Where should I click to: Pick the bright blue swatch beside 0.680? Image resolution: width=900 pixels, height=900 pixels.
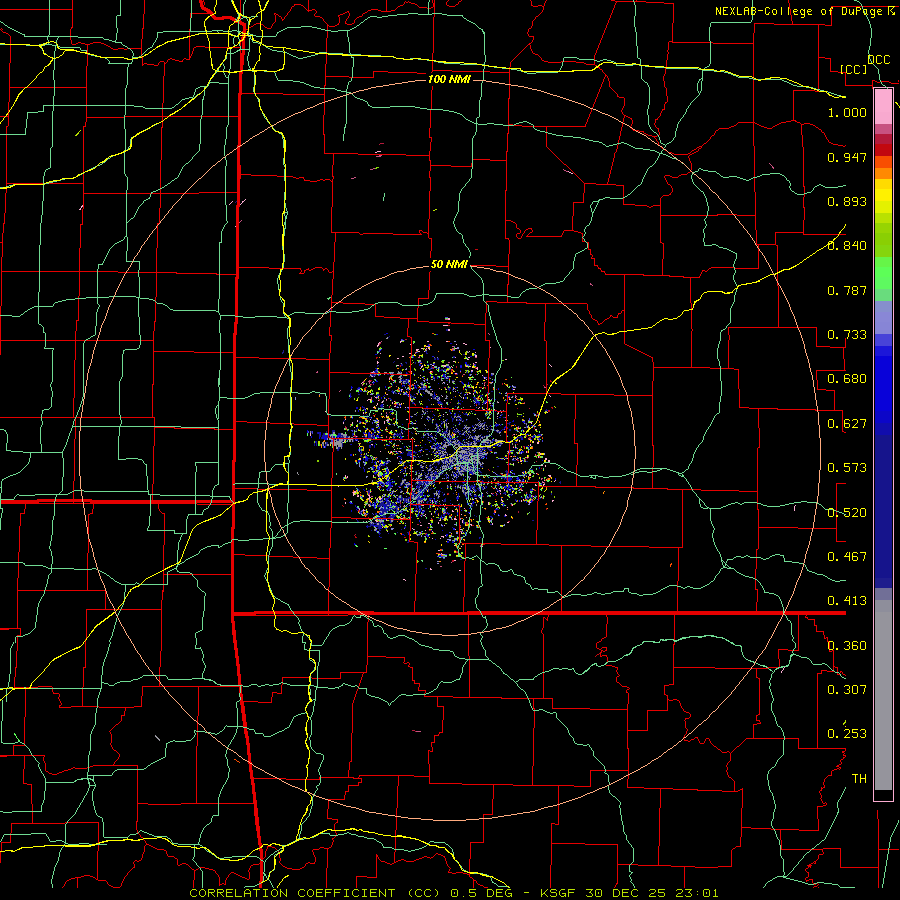pos(883,389)
